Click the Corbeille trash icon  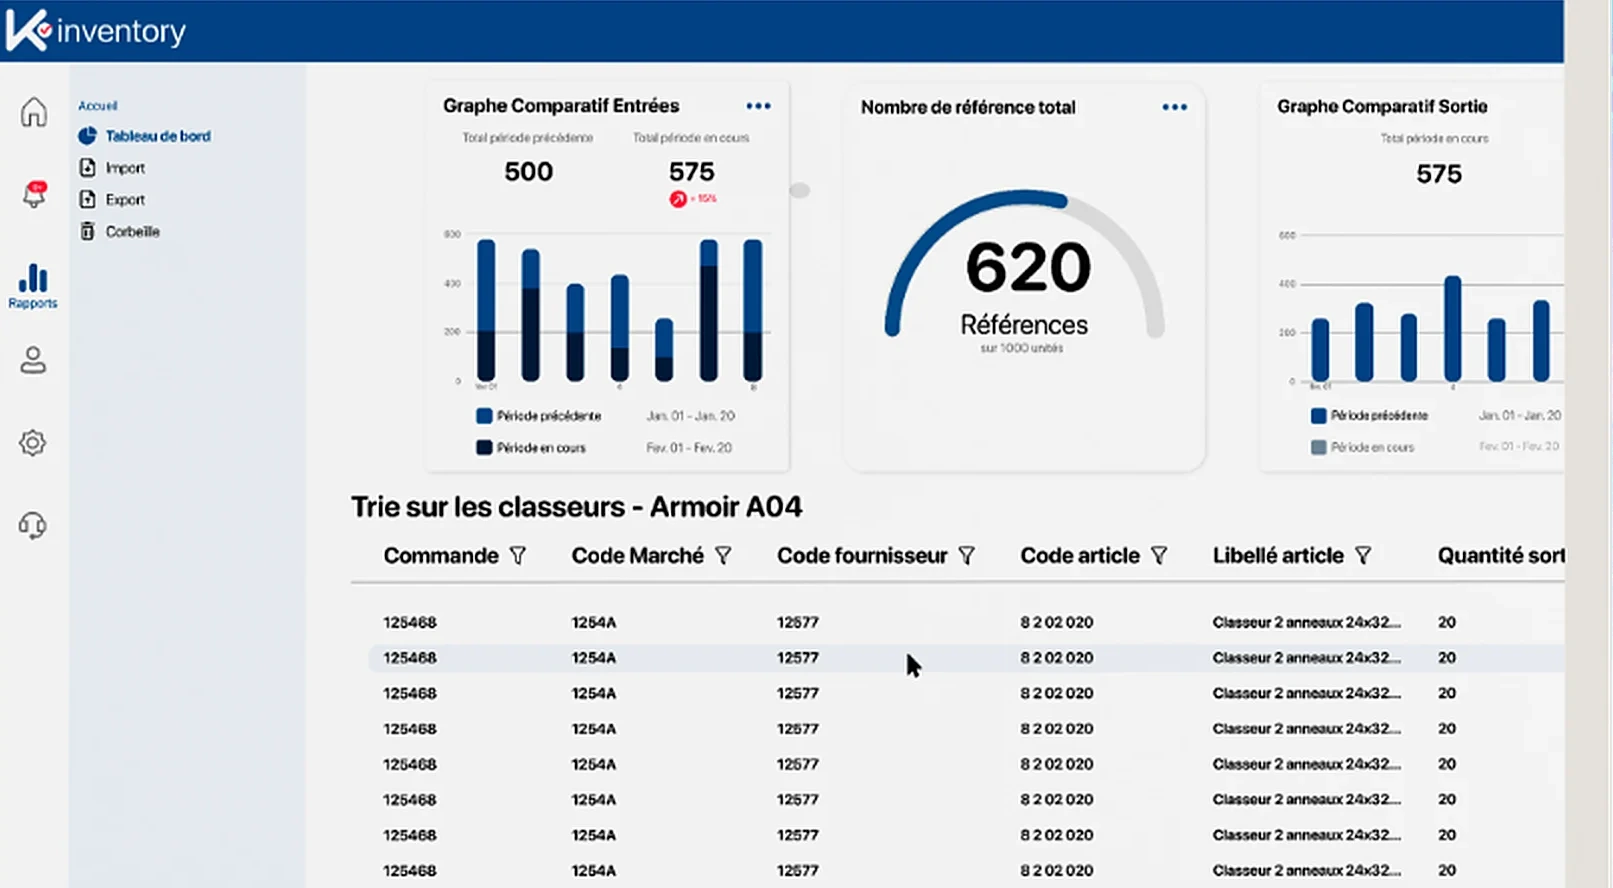[88, 231]
